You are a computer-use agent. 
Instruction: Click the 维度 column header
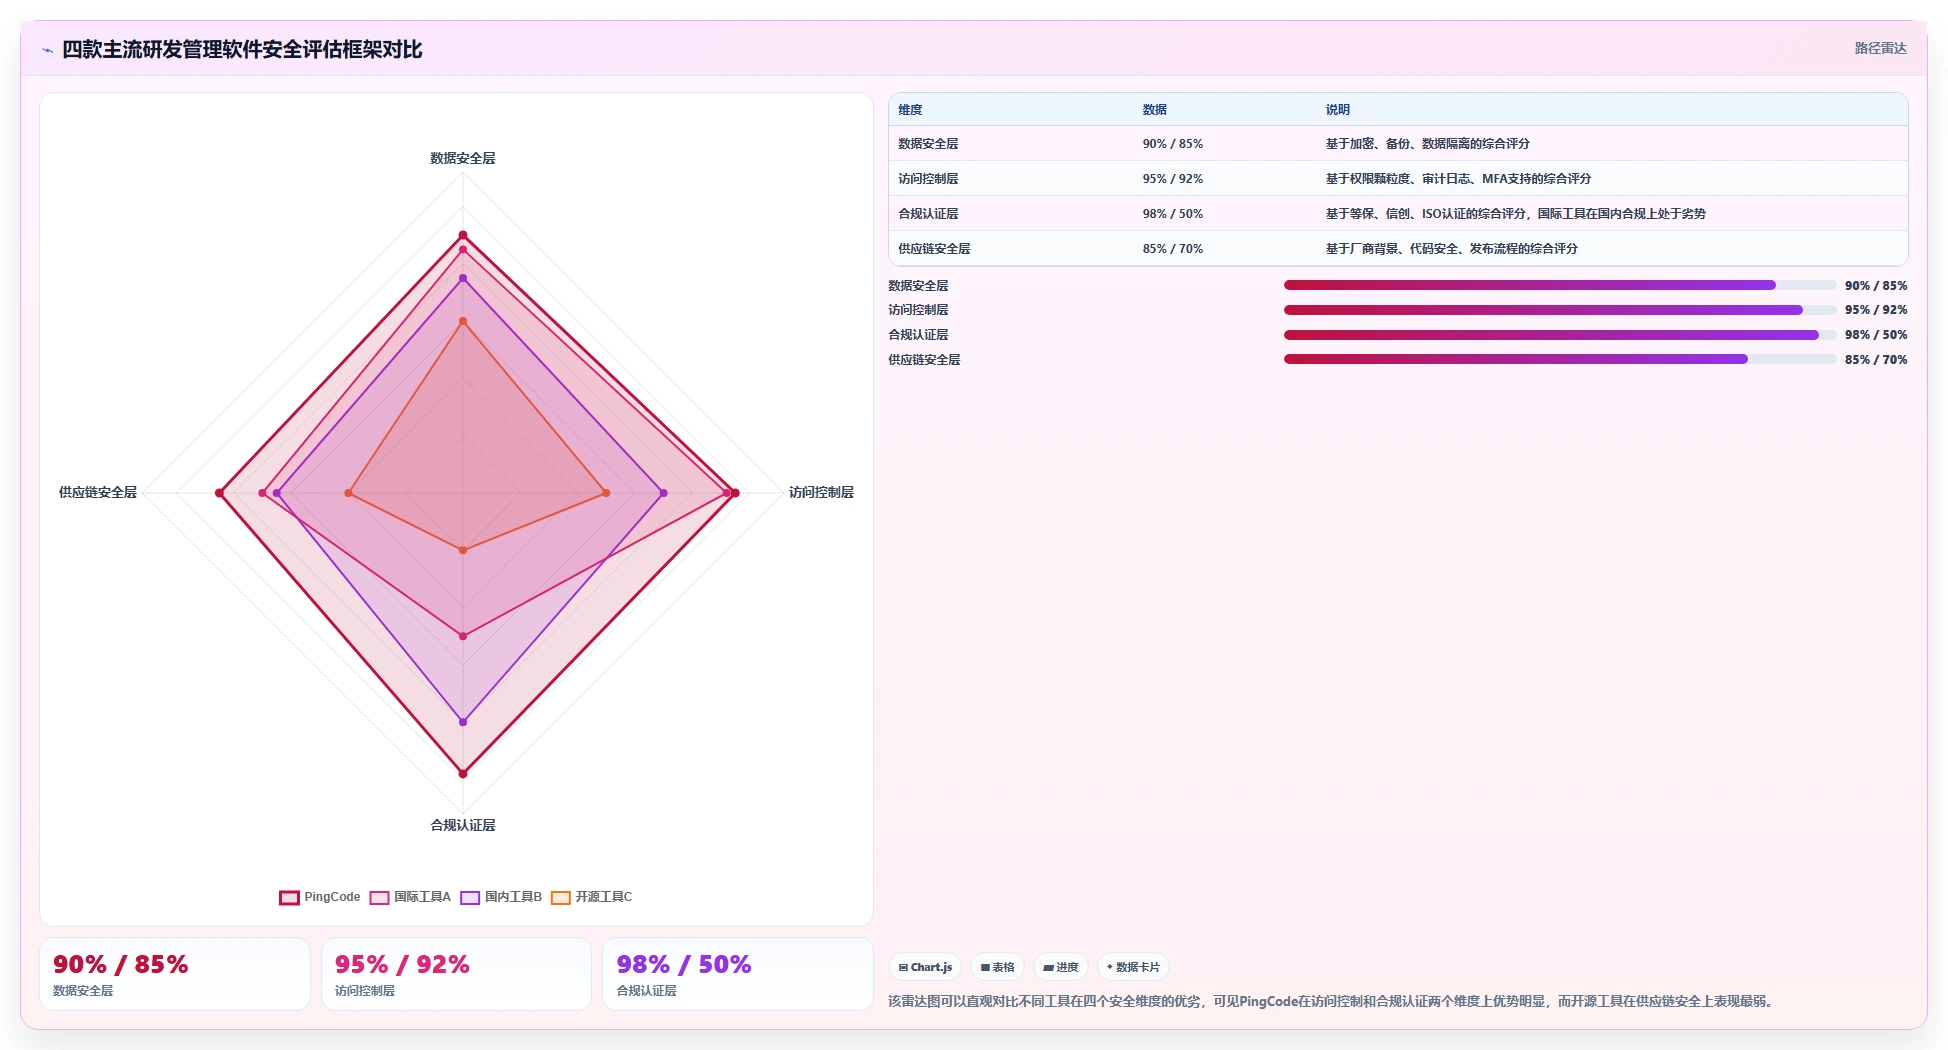(910, 110)
